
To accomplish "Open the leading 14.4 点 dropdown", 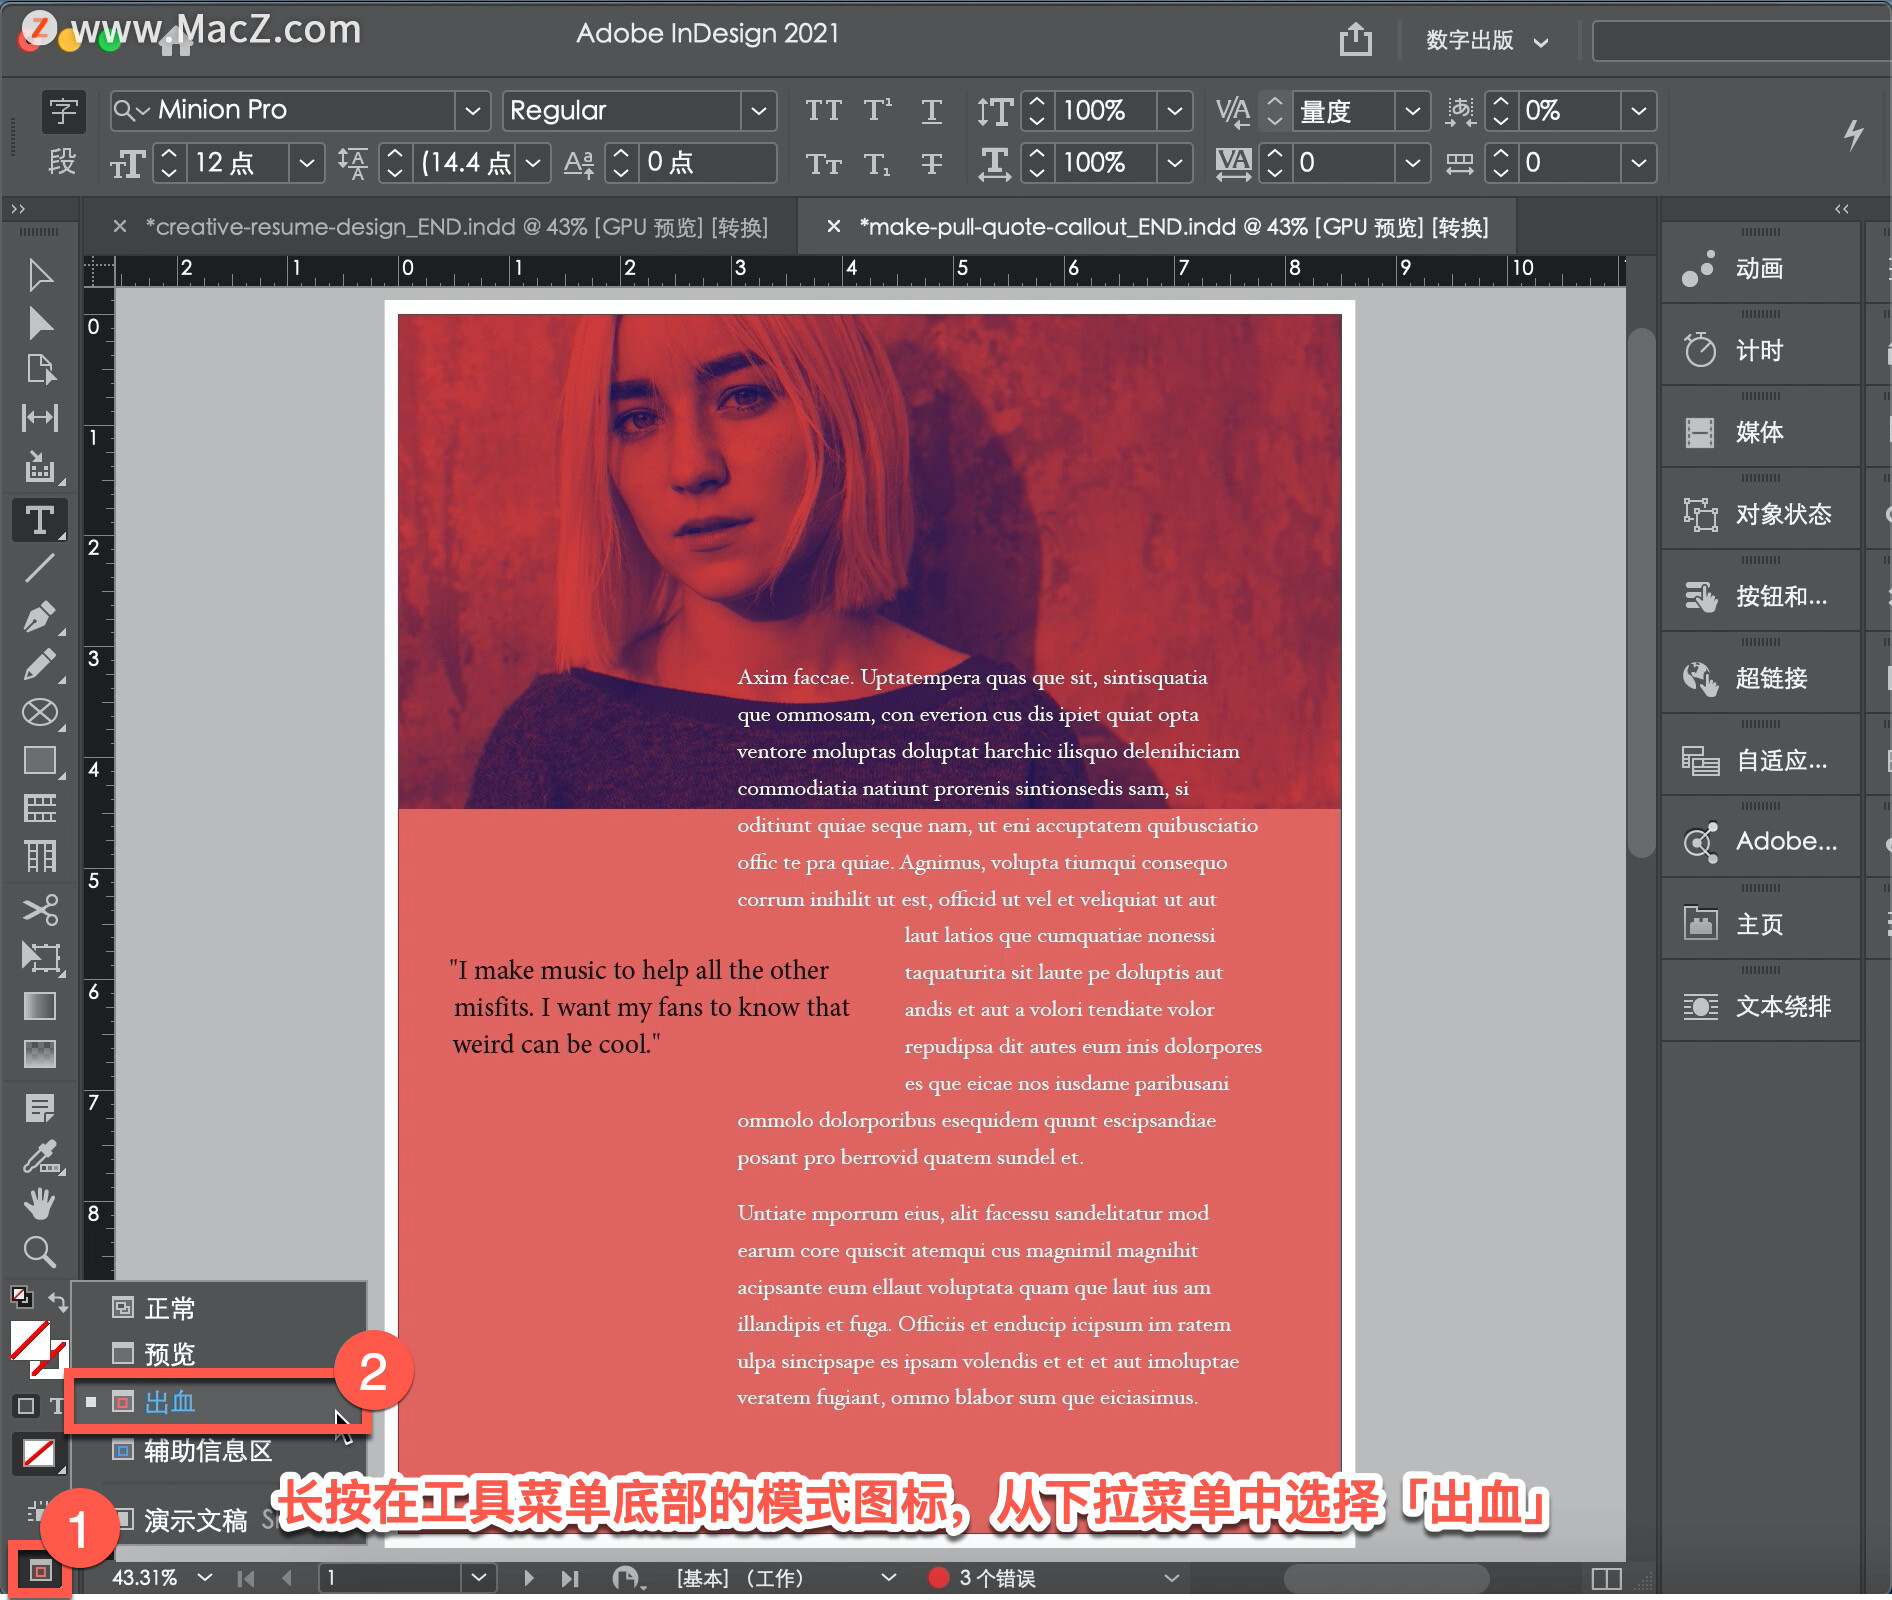I will 533,162.
